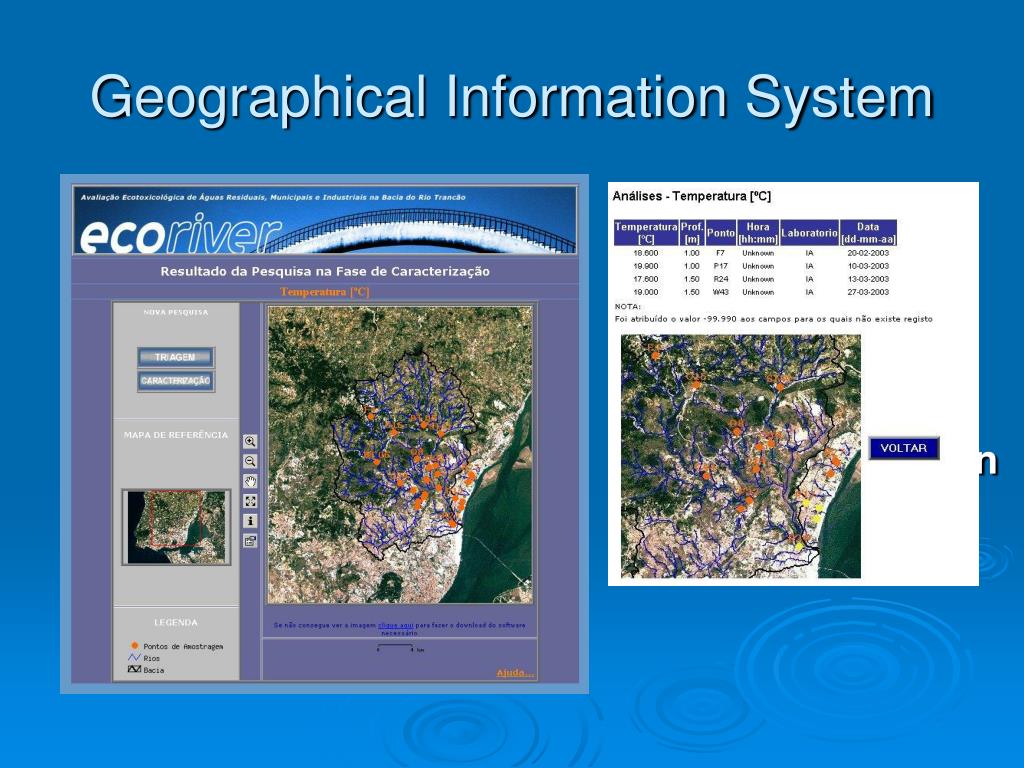Click the 'Data [dd-mm-aa]' column header
1024x768 pixels.
click(x=868, y=232)
